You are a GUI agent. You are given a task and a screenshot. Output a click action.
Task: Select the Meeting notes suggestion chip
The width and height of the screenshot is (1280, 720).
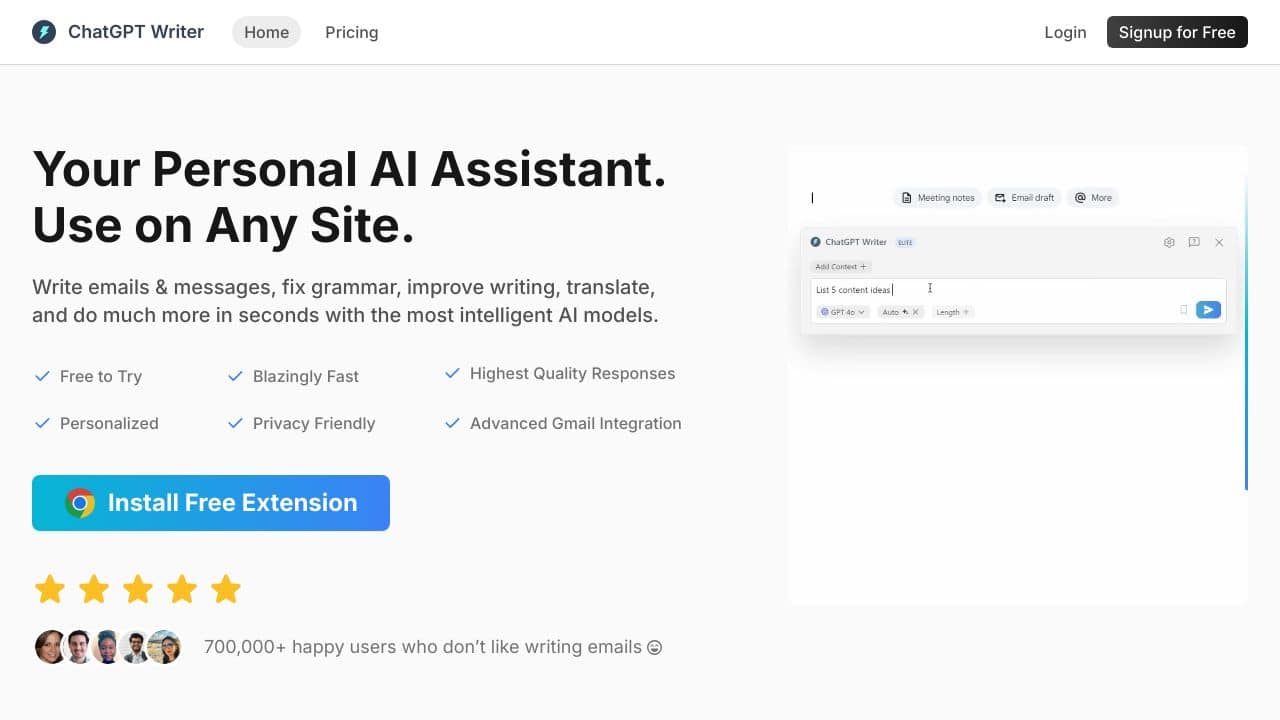pos(937,198)
